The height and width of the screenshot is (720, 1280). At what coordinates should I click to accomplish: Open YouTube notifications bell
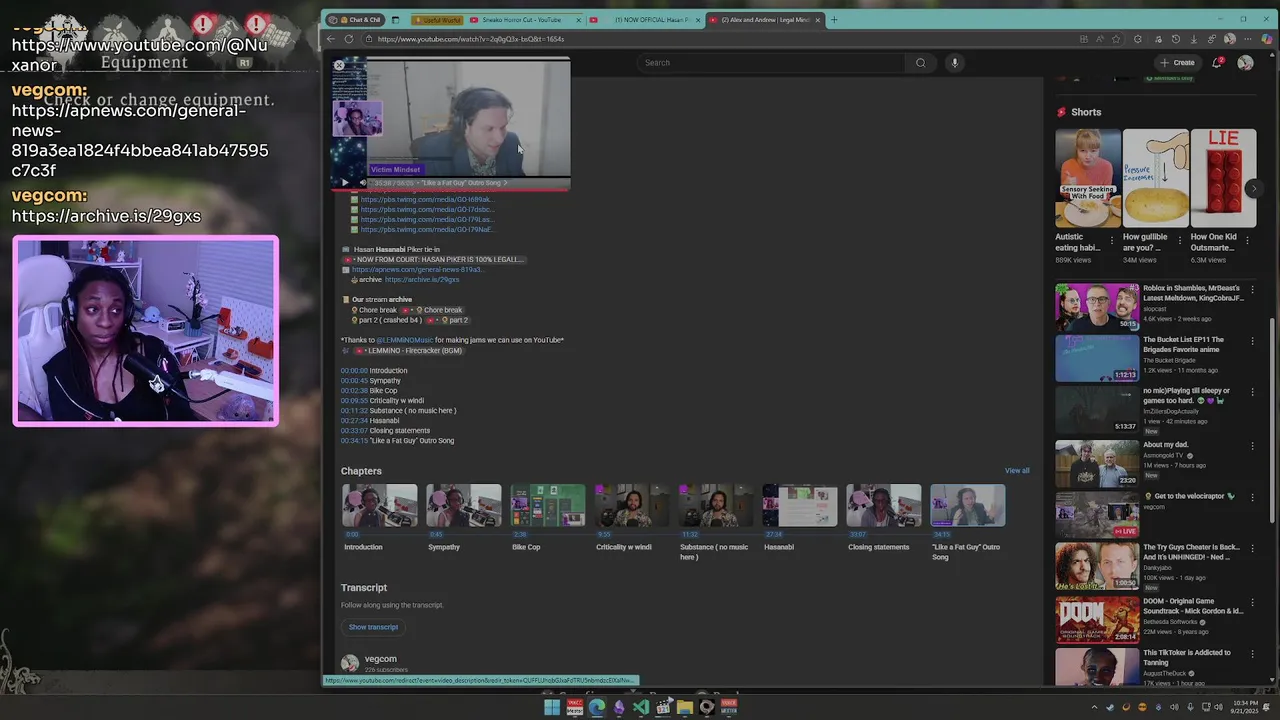coord(1217,63)
